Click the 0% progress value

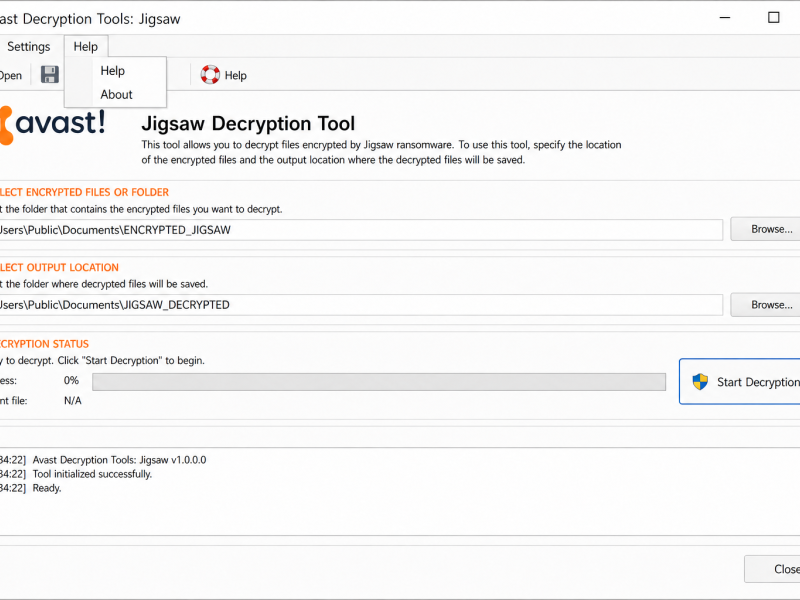(71, 381)
